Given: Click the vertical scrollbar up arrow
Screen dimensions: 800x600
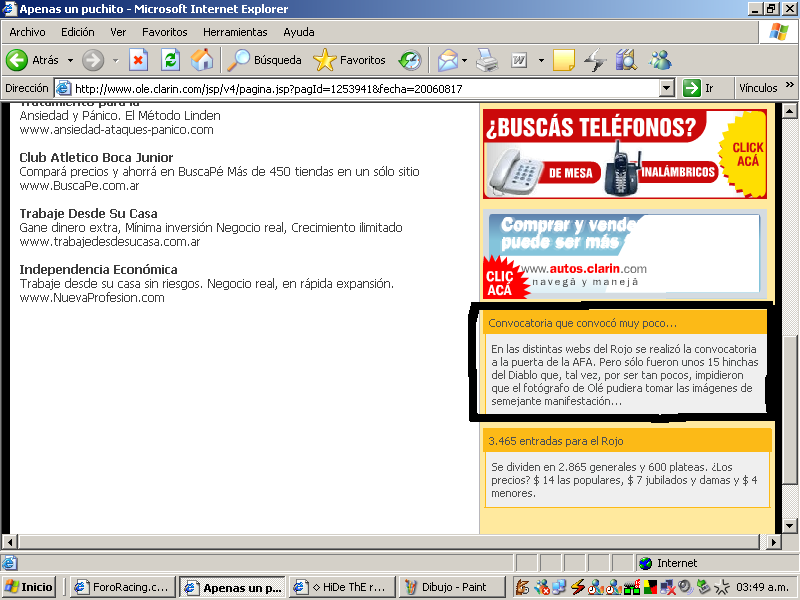Looking at the screenshot, I should point(789,111).
